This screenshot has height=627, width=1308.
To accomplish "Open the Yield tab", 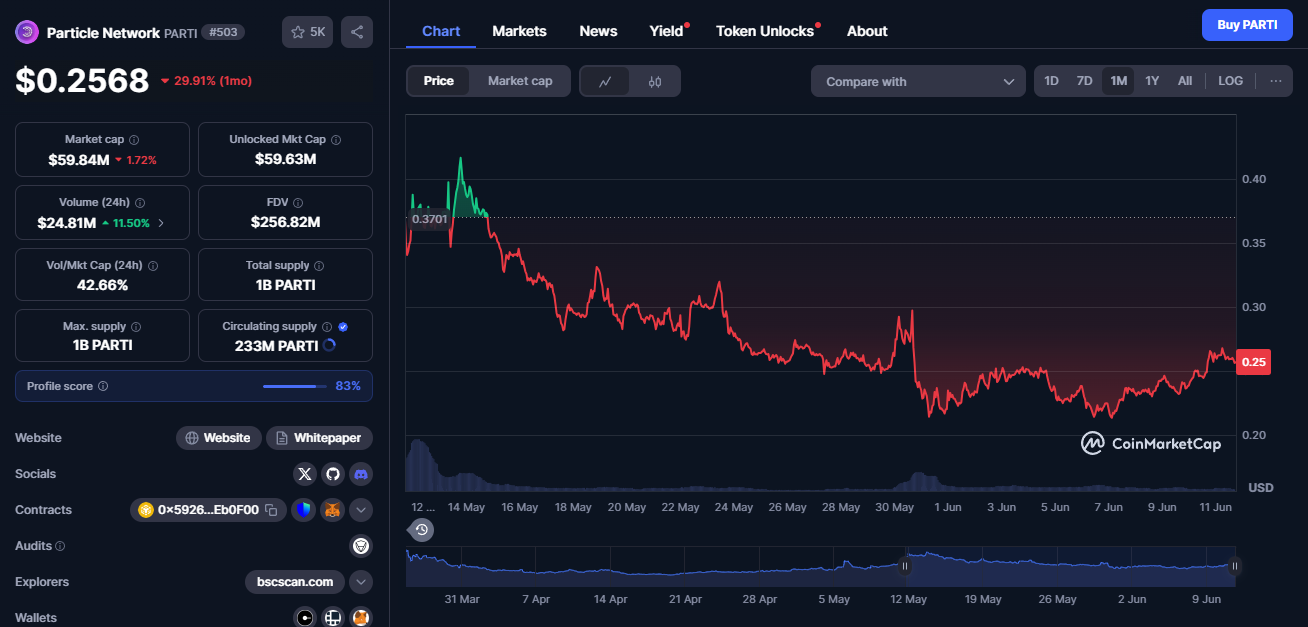I will tap(667, 31).
